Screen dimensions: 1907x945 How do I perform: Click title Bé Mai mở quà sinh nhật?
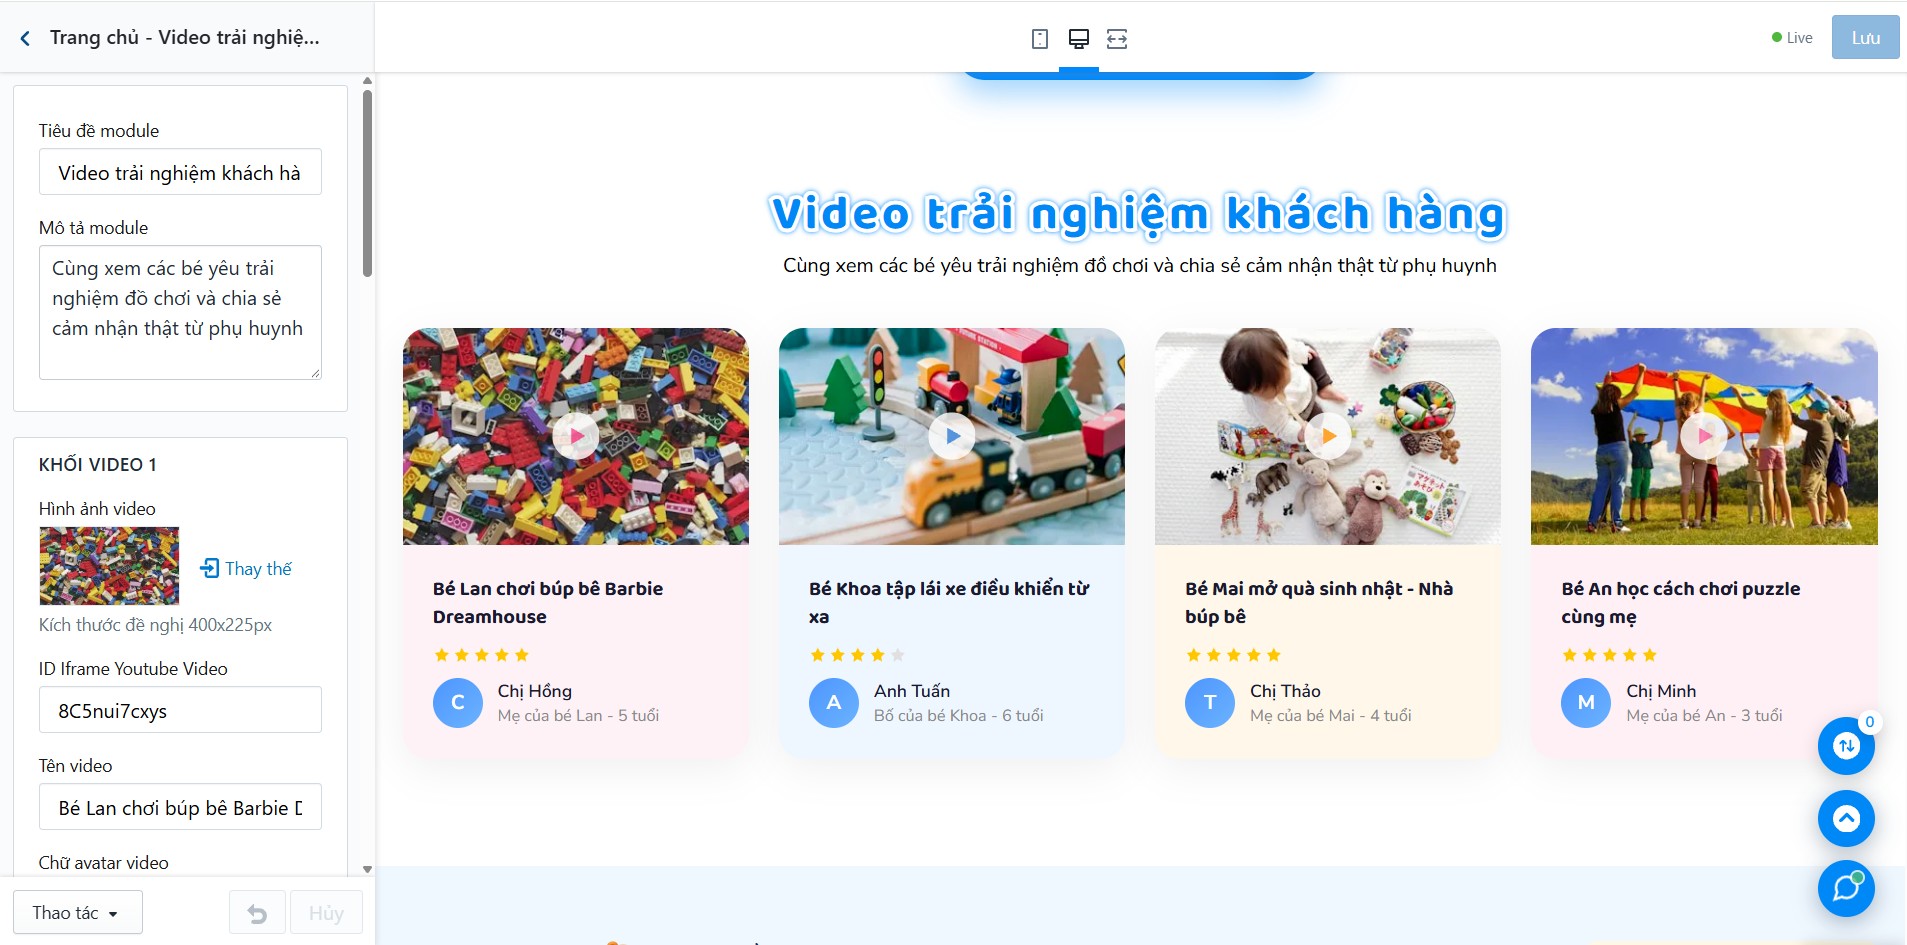point(1319,602)
